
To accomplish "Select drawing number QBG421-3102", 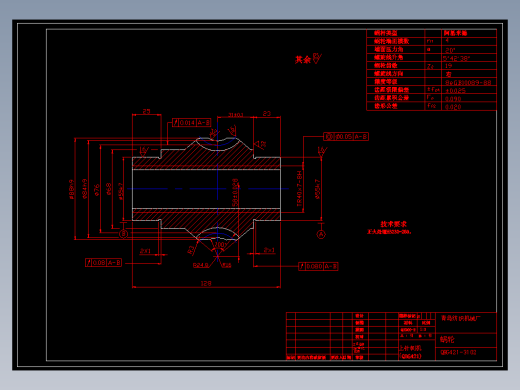I will click(458, 352).
